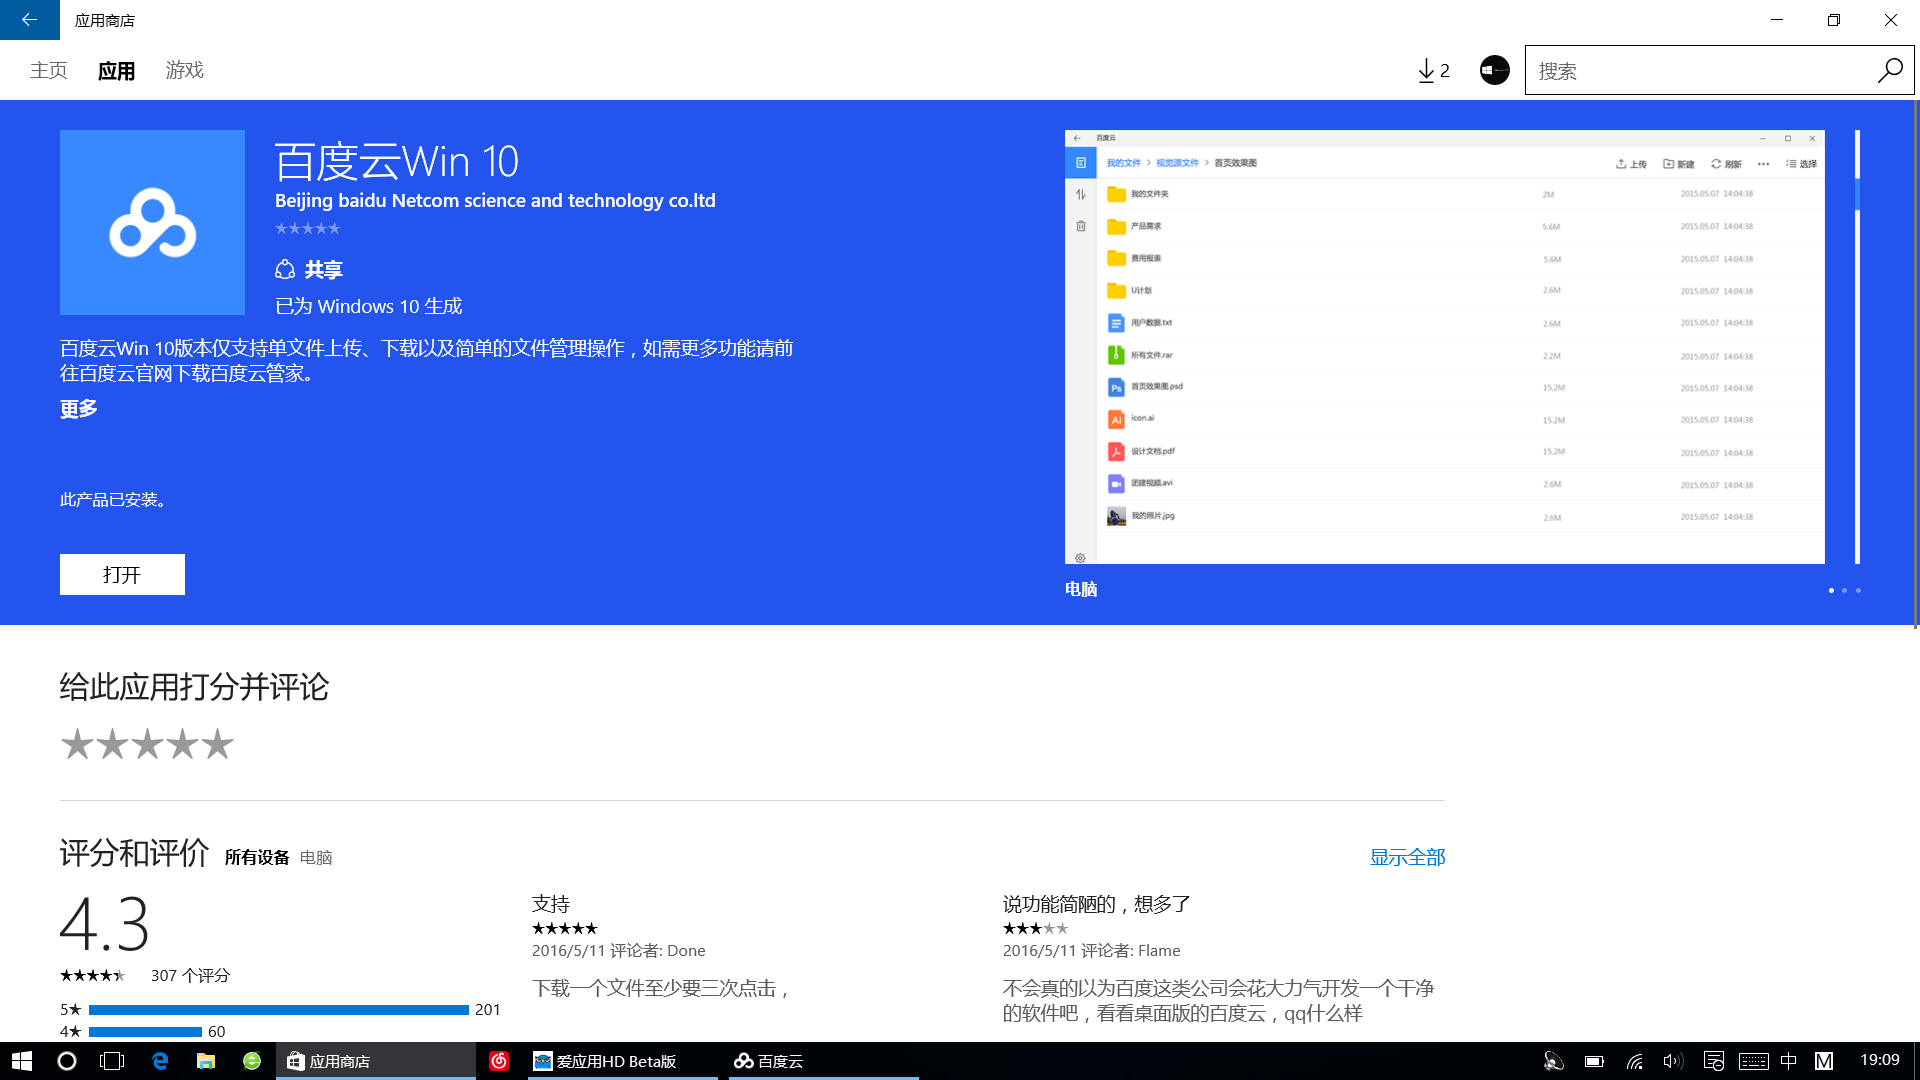Screen dimensions: 1920x1080
Task: Click the Baidu Cloud app logo tile
Action: (x=152, y=222)
